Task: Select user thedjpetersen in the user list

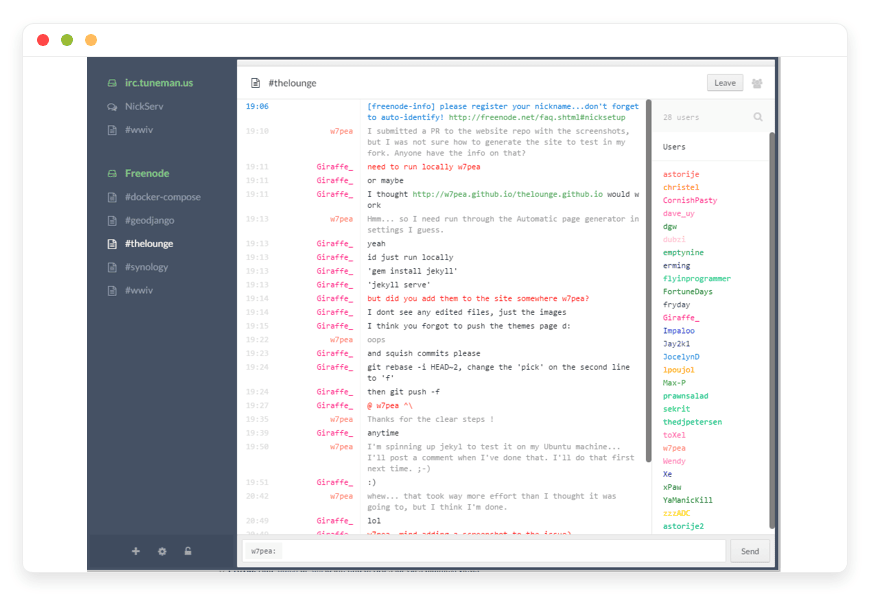Action: pos(692,422)
